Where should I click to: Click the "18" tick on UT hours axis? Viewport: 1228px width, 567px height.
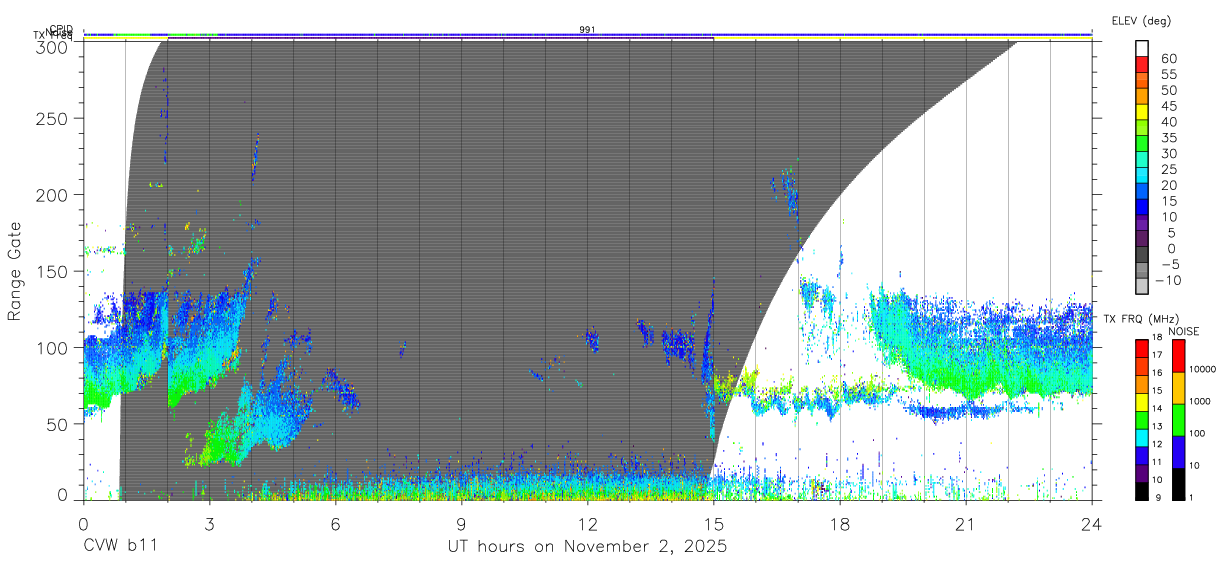840,524
